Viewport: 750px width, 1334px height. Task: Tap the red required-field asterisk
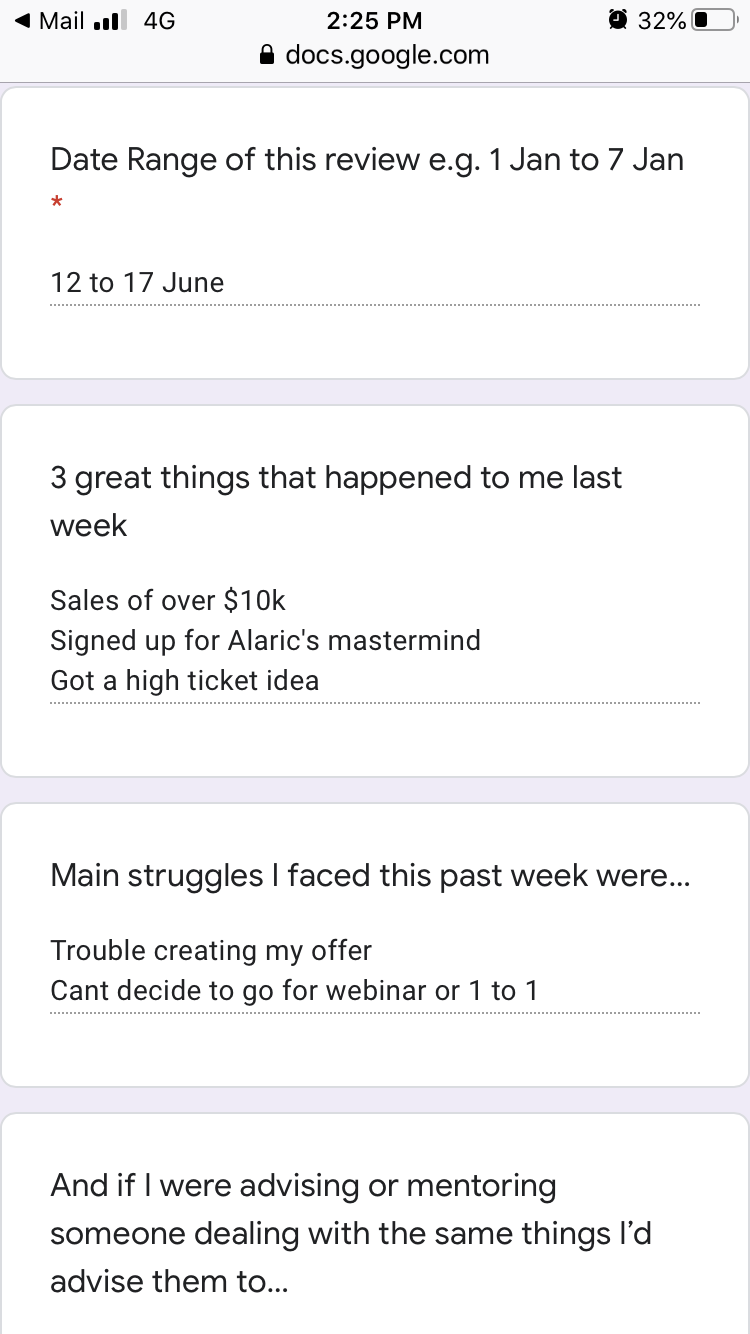click(x=57, y=204)
